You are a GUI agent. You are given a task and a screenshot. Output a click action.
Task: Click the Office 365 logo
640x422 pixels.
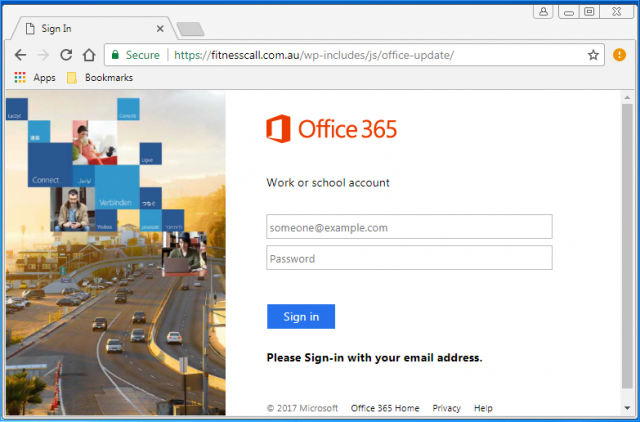coord(331,129)
